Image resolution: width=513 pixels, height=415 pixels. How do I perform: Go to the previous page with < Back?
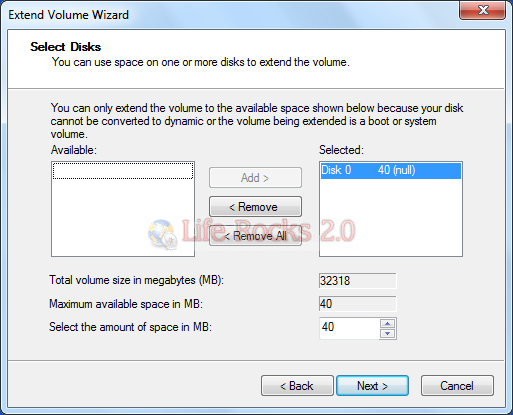[297, 386]
